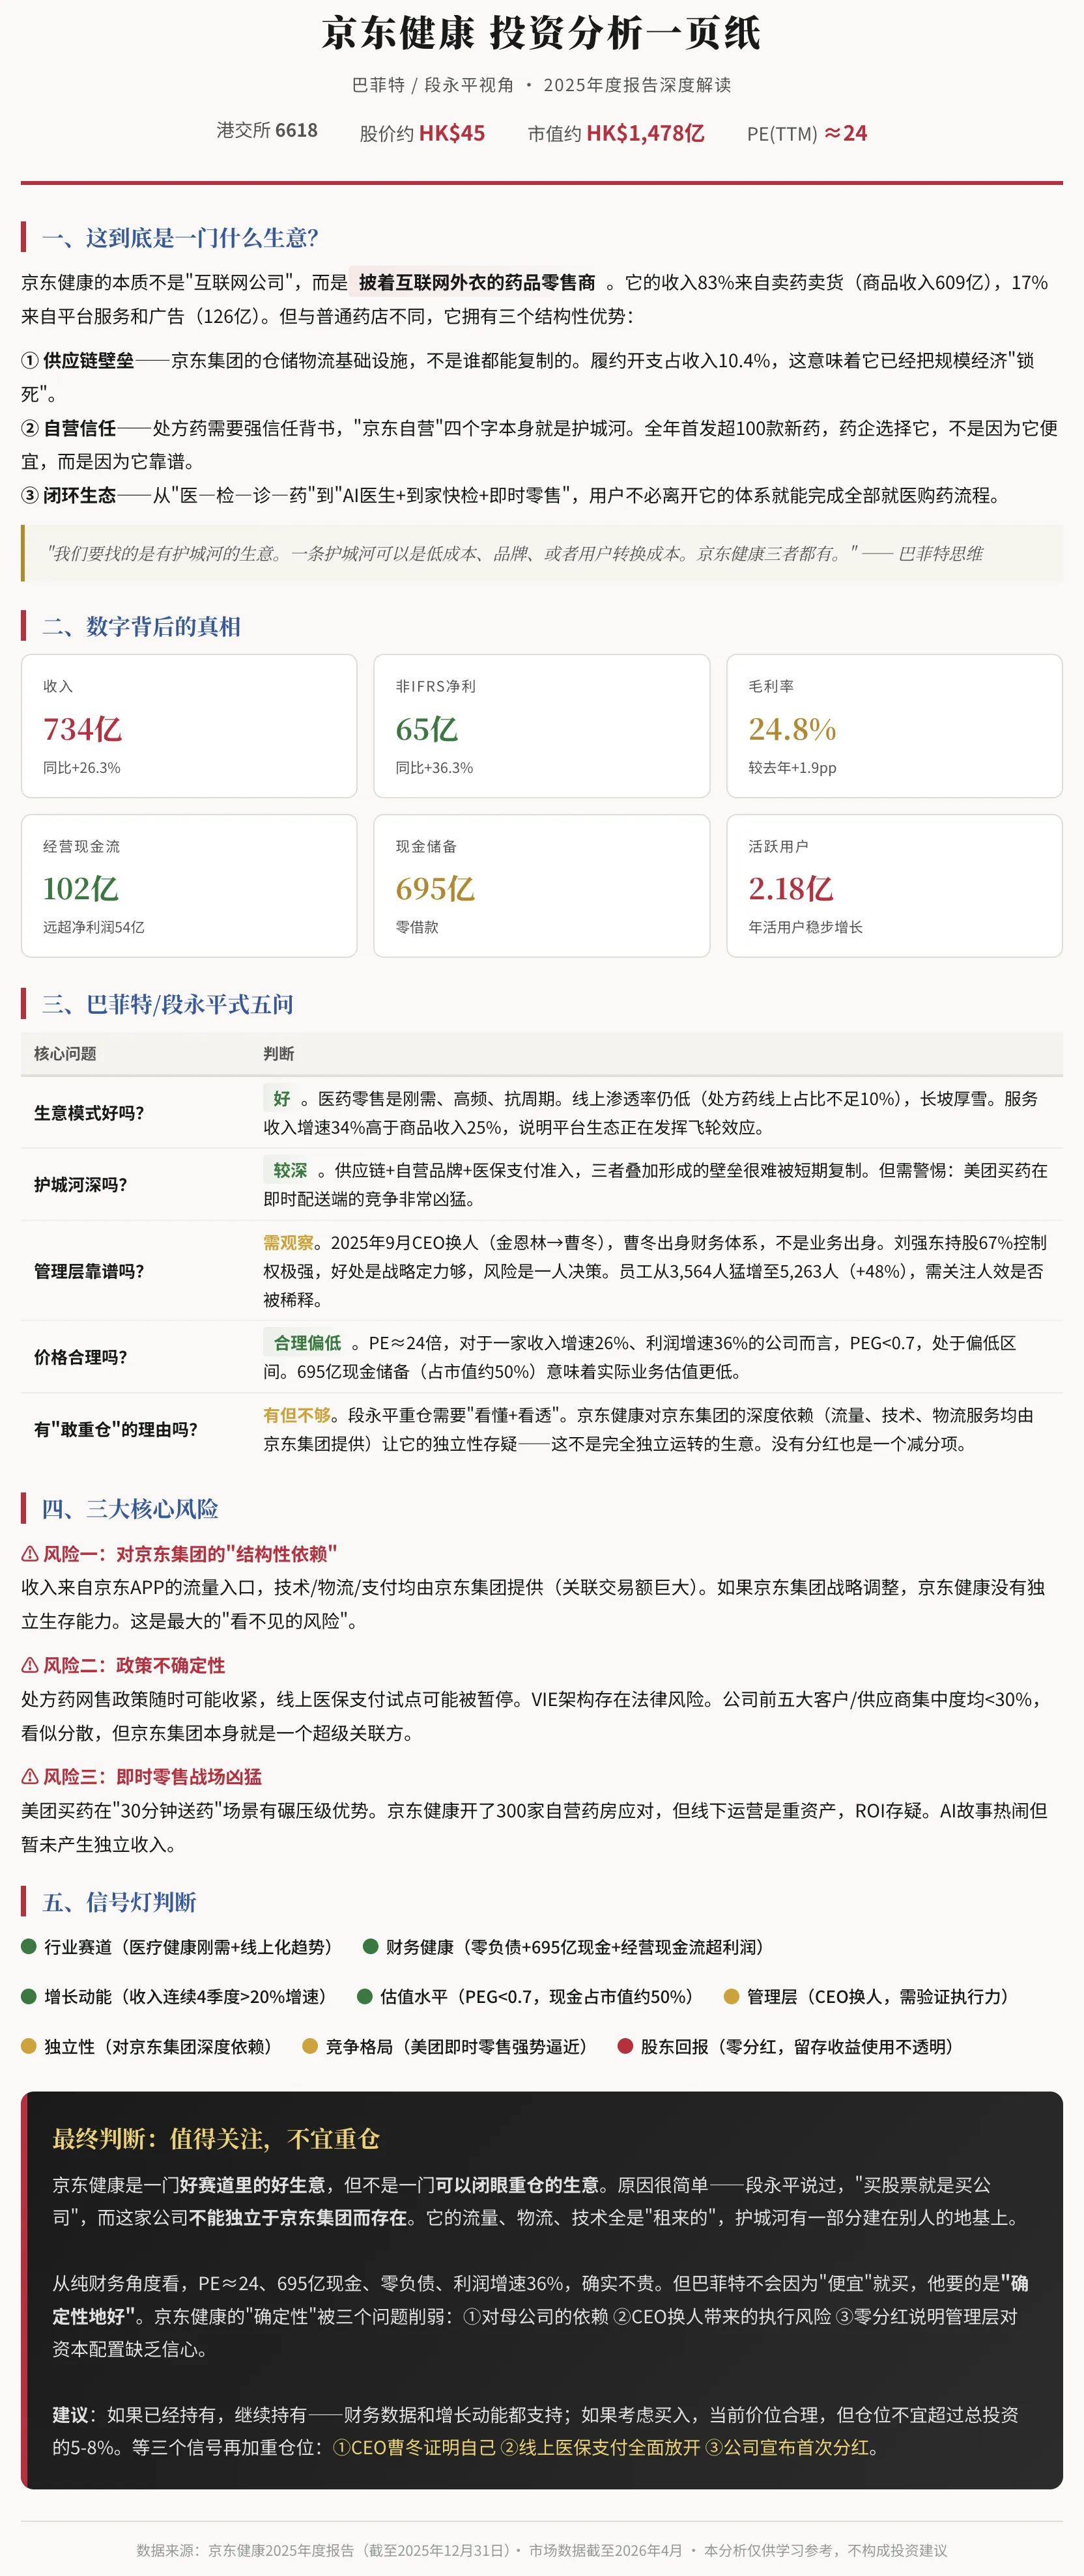This screenshot has height=2576, width=1084.
Task: Click the 判断 table column header
Action: point(278,1054)
